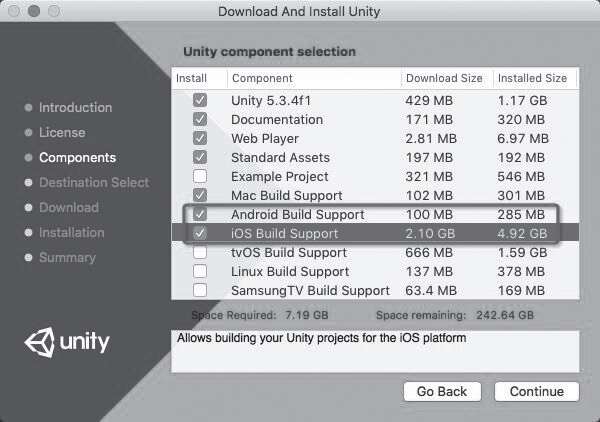Uncheck the Unity 5.3.4f1 install checkbox

(200, 100)
